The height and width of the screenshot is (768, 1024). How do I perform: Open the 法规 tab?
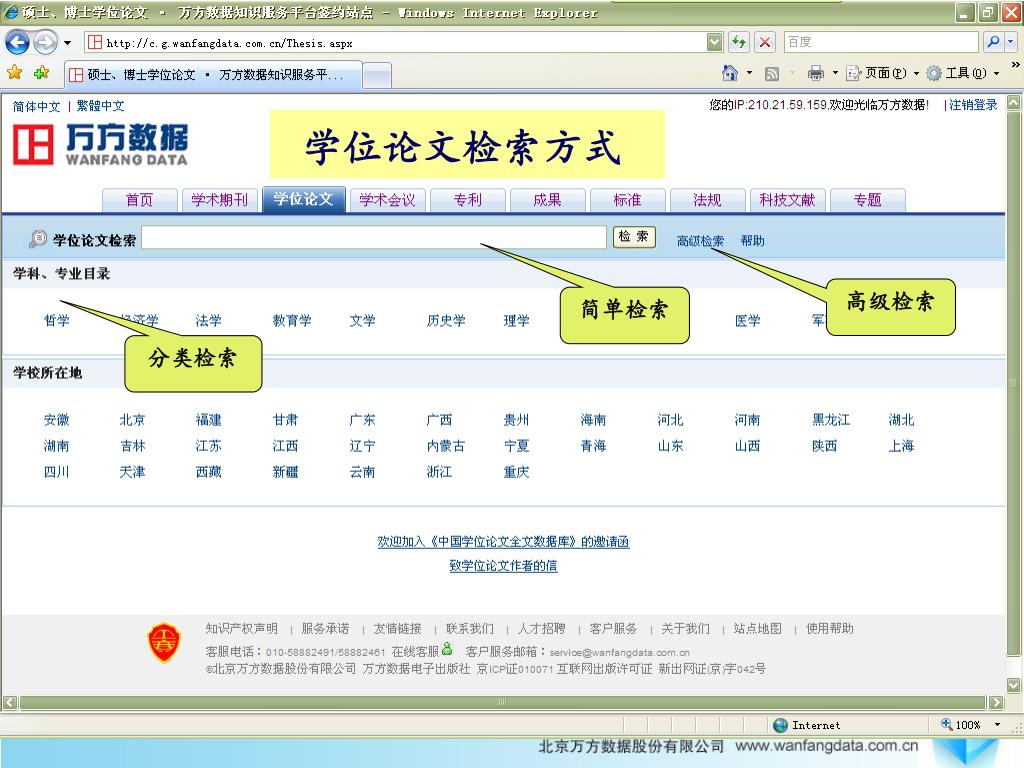[707, 200]
